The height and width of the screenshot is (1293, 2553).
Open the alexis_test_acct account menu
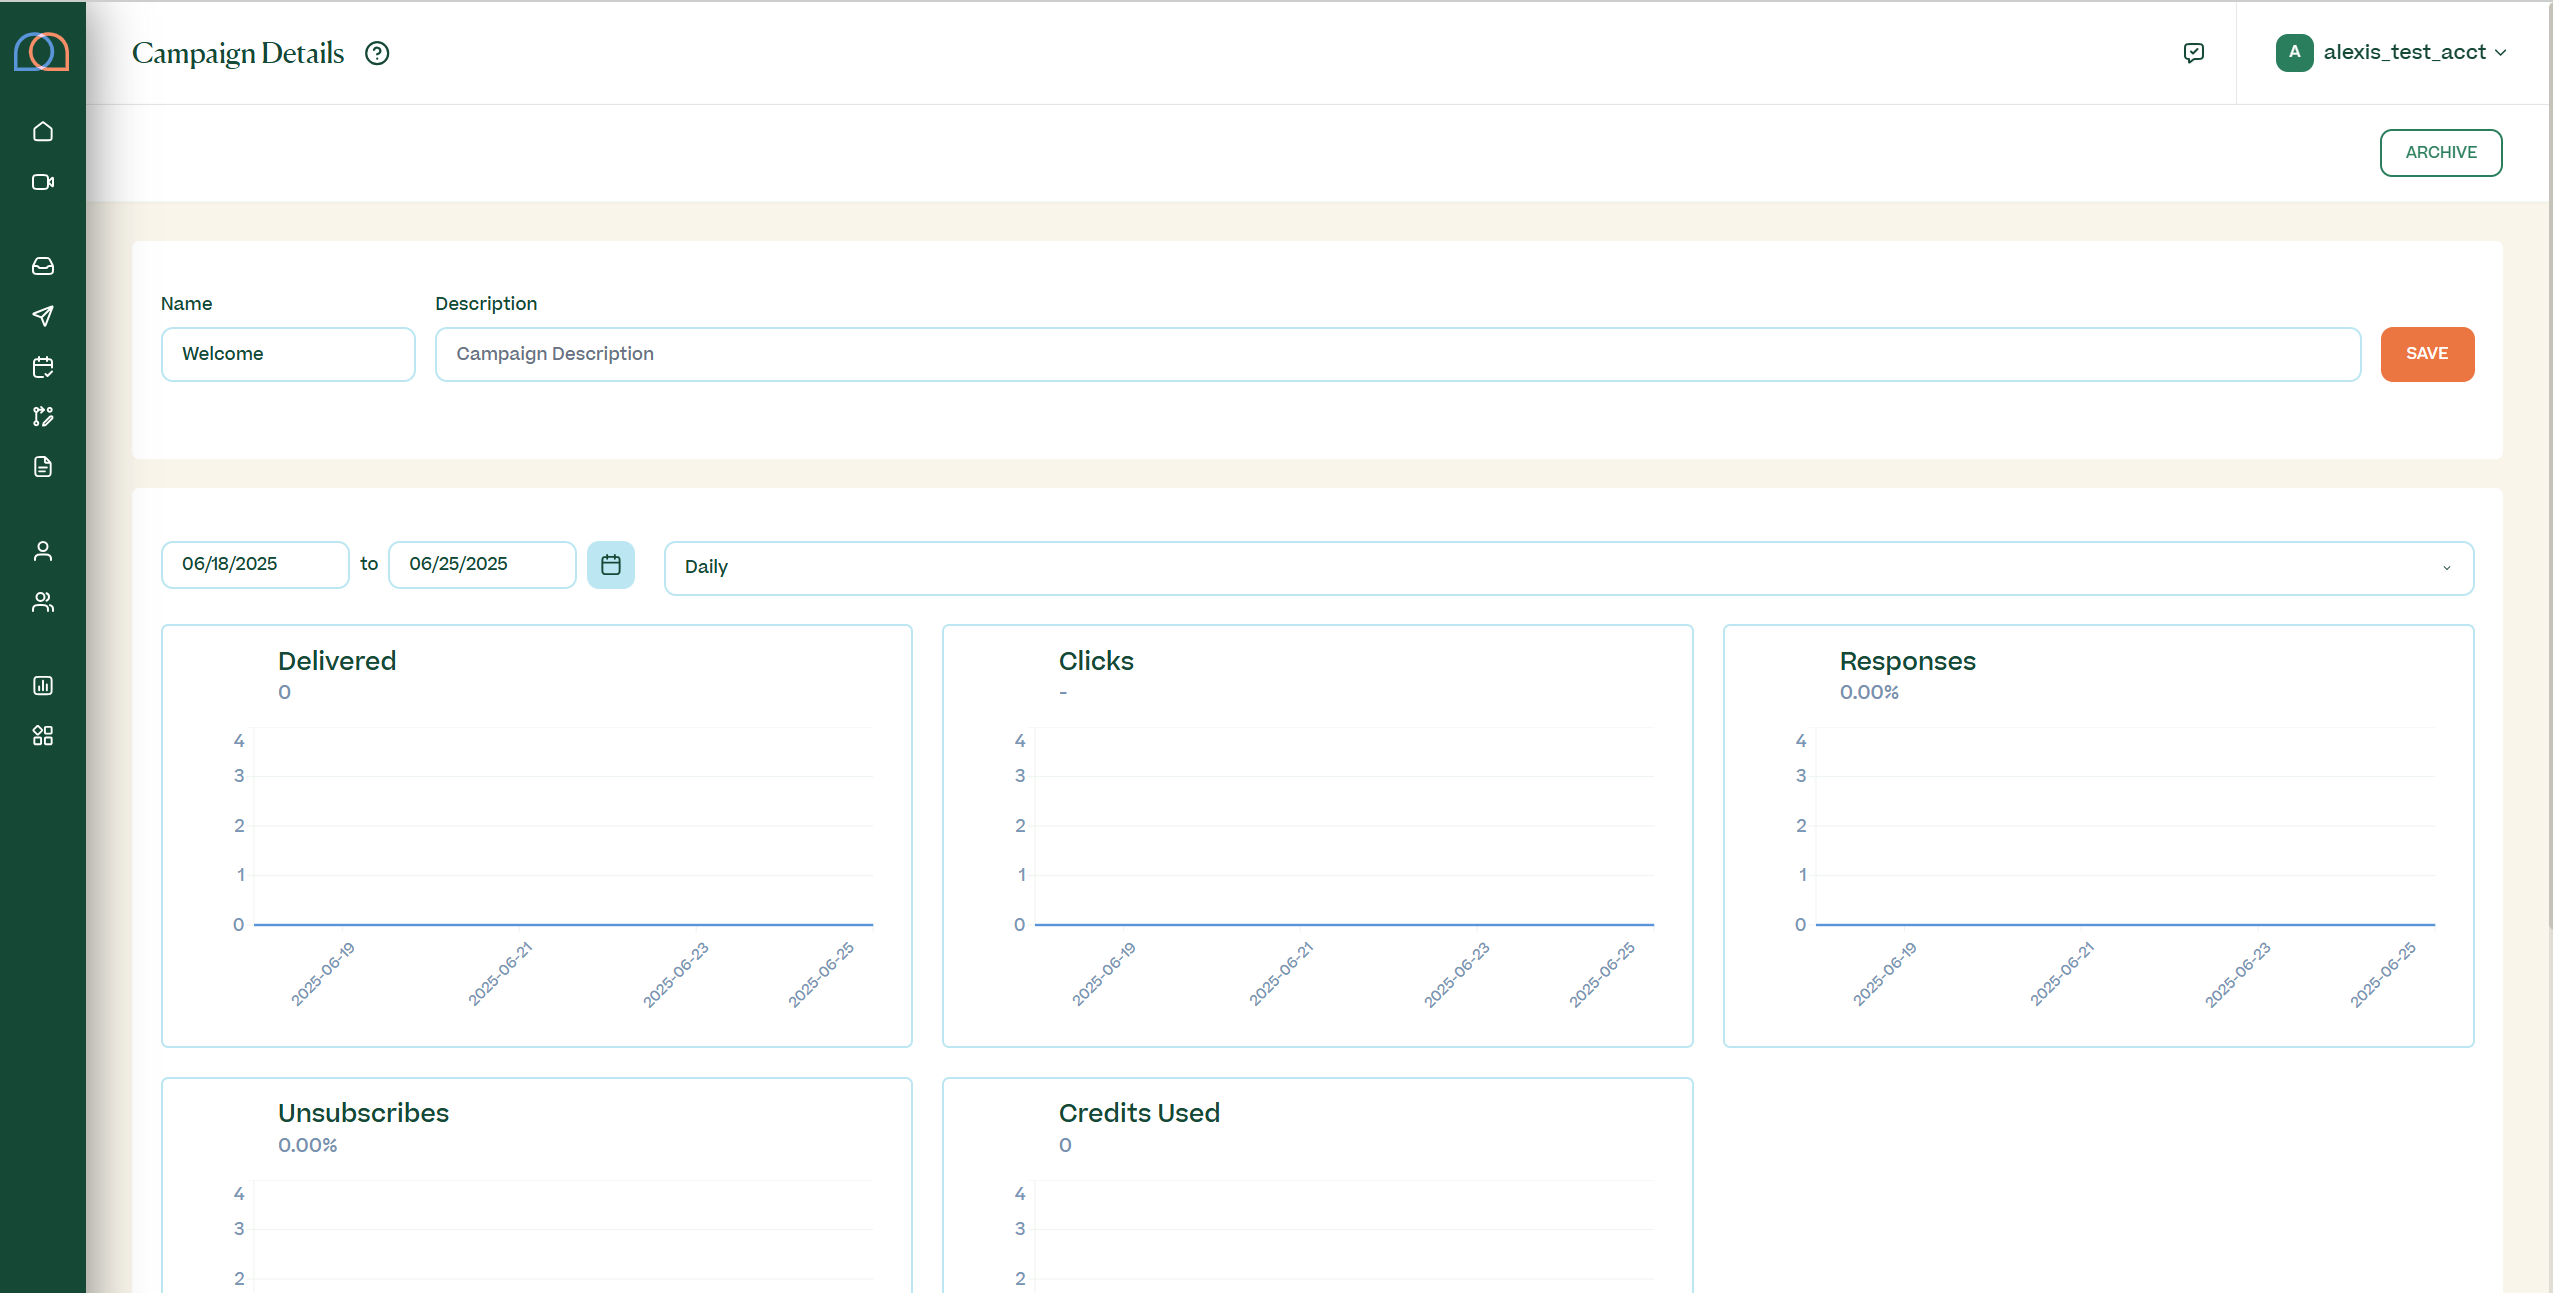2391,53
